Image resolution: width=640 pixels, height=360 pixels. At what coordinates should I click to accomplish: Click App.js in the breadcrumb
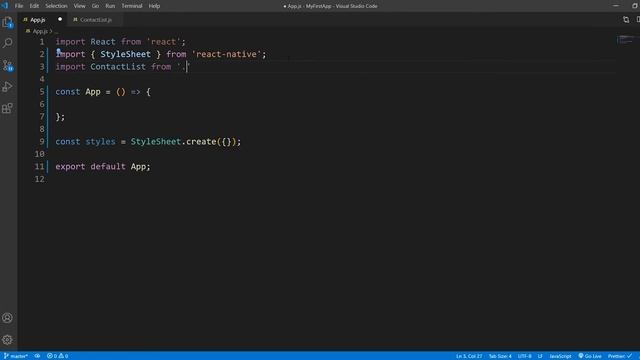[x=40, y=31]
